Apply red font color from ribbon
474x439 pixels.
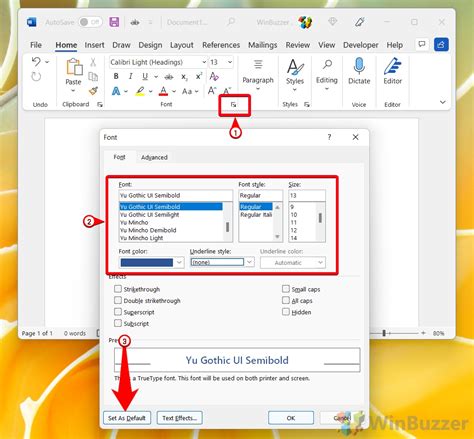pyautogui.click(x=163, y=91)
